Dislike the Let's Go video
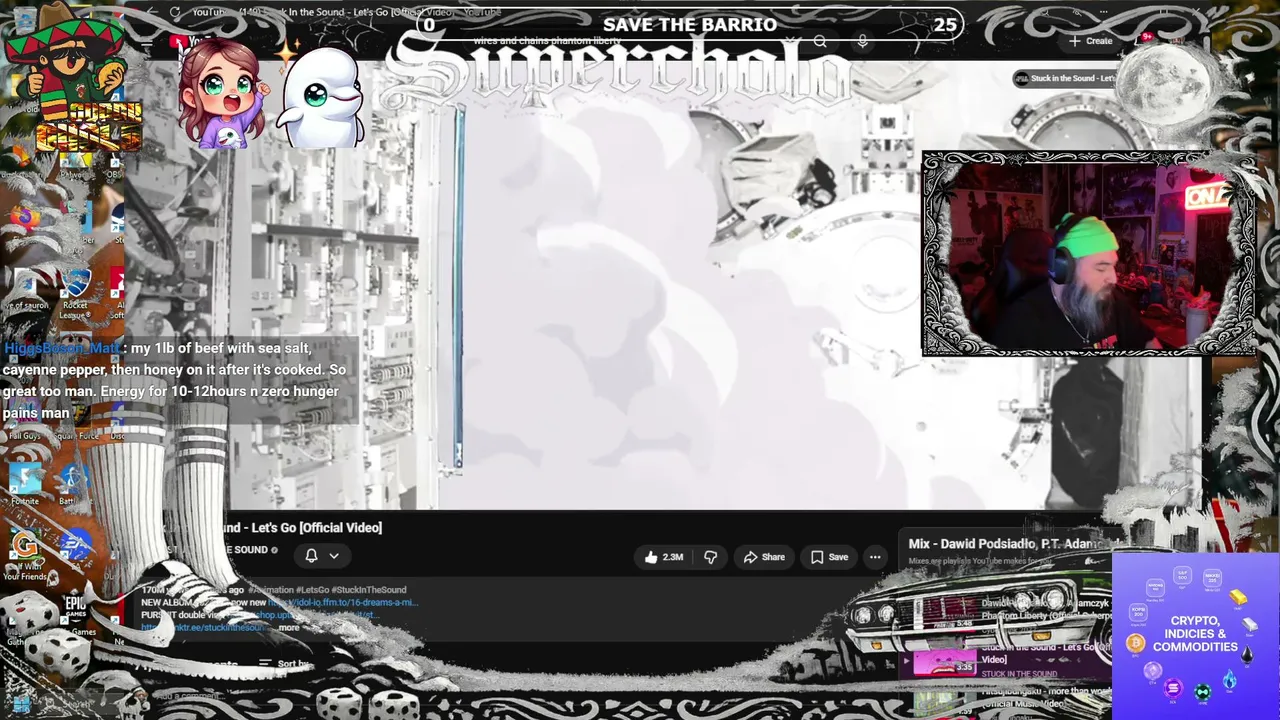 (x=711, y=557)
